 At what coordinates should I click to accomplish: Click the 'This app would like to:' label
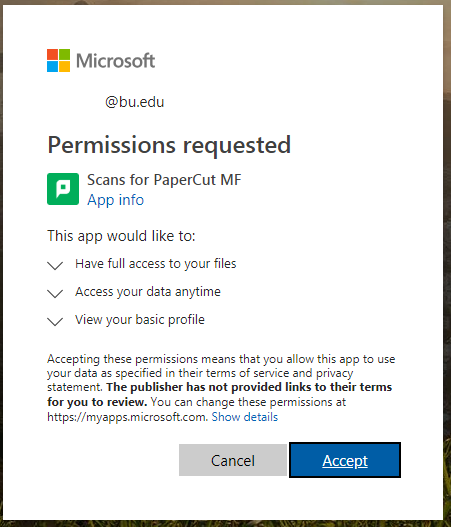click(x=121, y=236)
